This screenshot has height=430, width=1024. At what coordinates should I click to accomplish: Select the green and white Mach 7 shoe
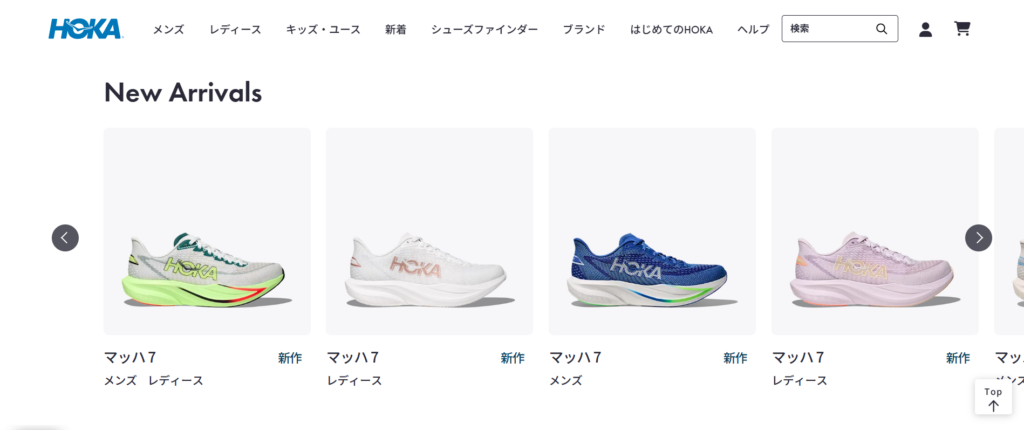click(x=207, y=231)
